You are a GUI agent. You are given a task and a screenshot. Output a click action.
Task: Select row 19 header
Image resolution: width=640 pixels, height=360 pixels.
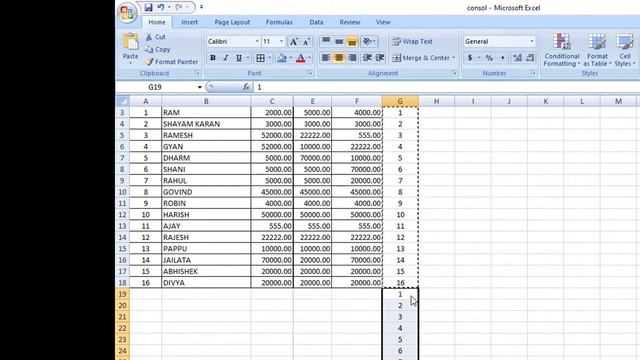122,294
